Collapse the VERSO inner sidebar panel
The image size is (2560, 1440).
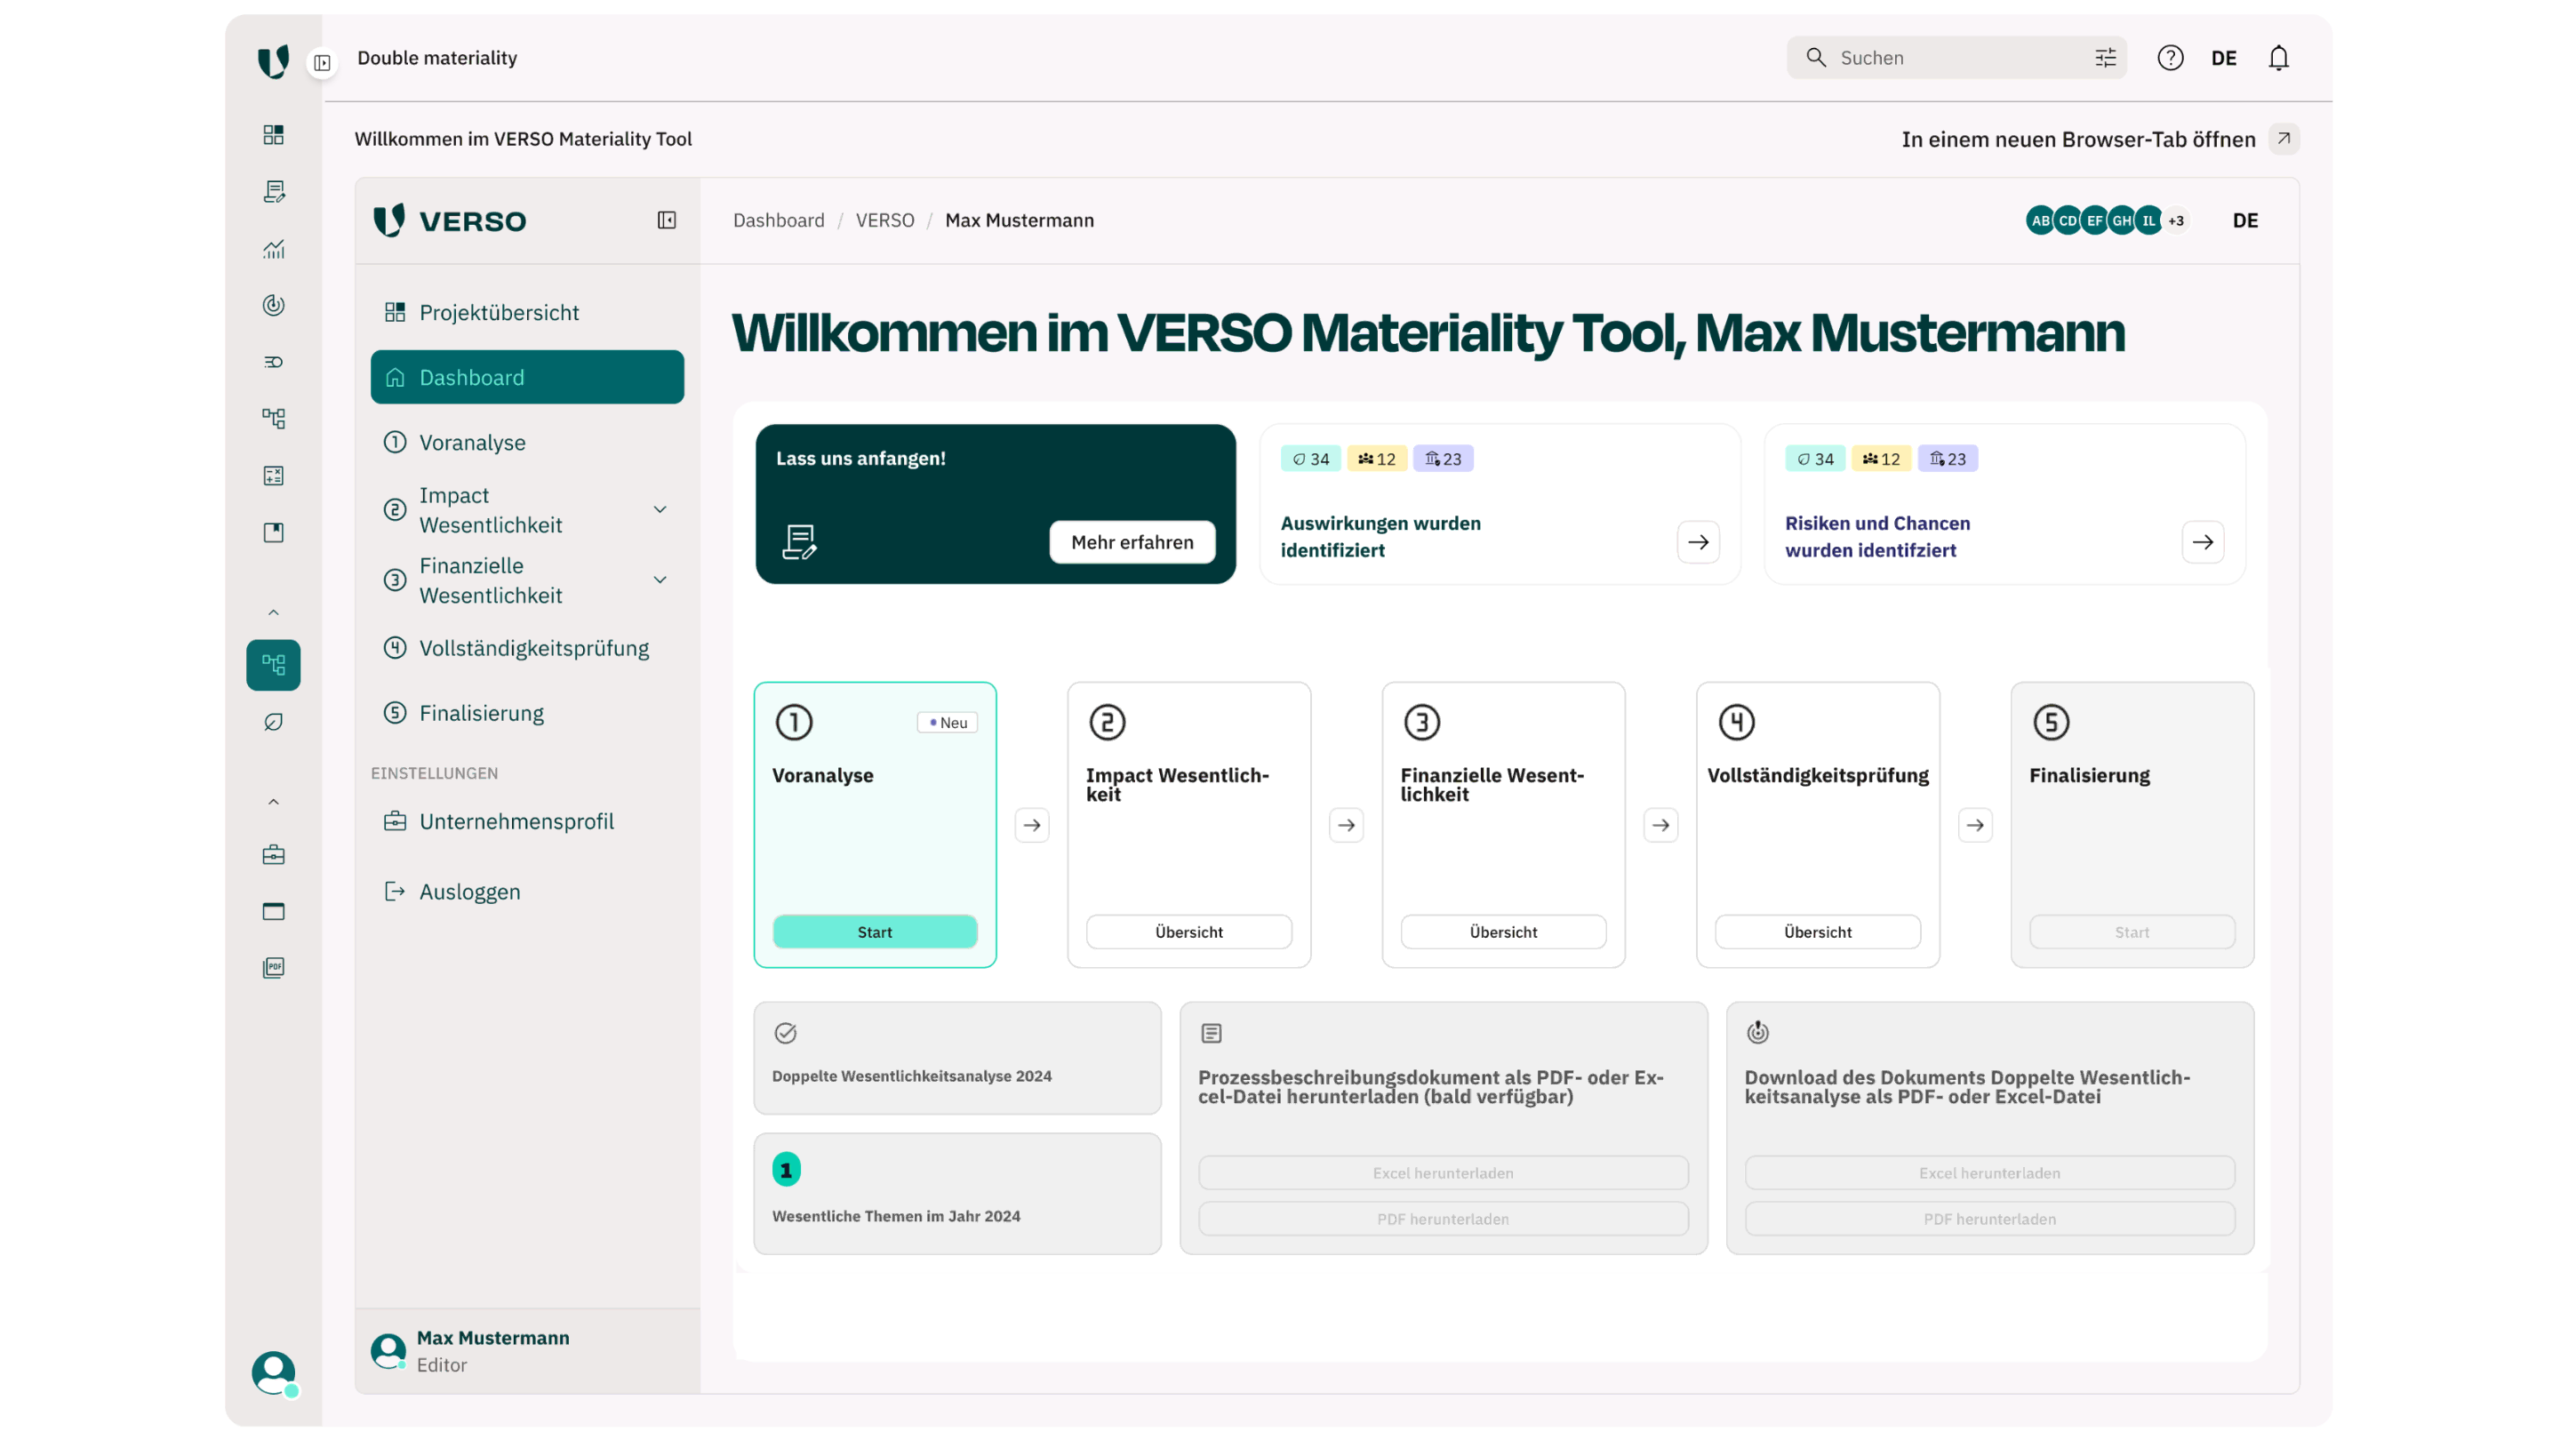[x=666, y=220]
